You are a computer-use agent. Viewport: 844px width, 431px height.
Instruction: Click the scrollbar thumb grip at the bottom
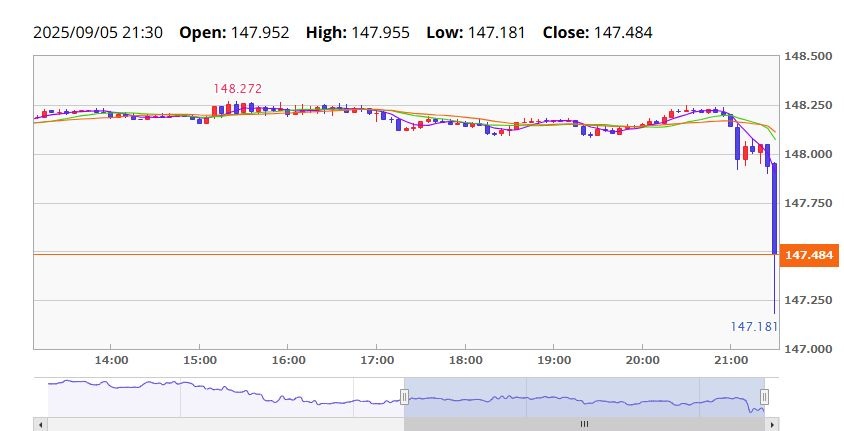point(585,424)
